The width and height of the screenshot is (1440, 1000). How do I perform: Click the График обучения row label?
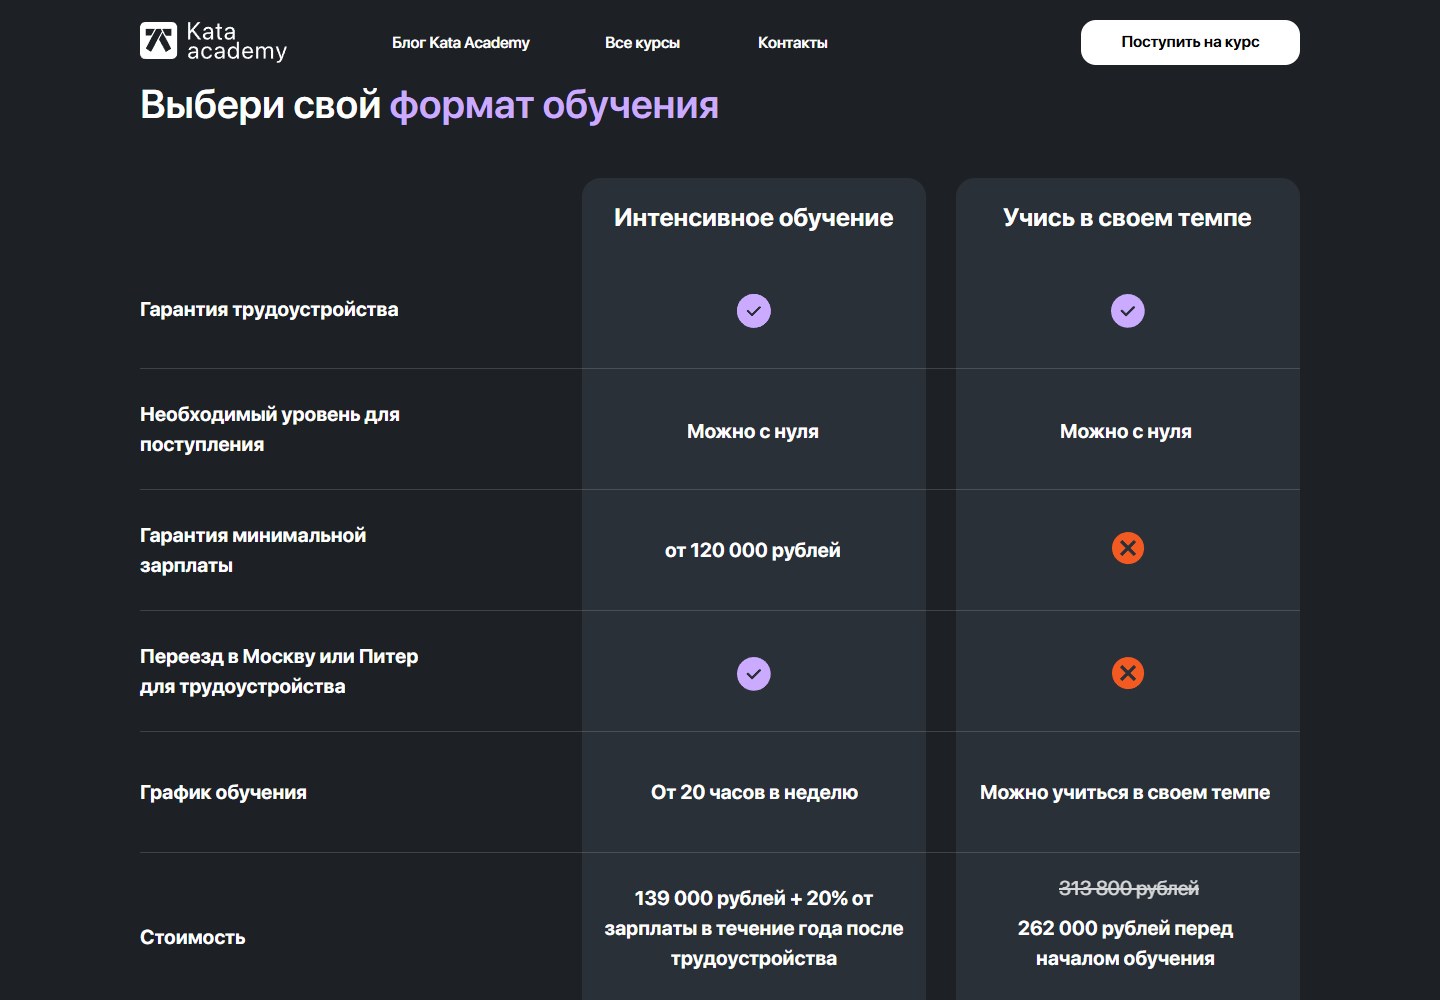pos(223,793)
